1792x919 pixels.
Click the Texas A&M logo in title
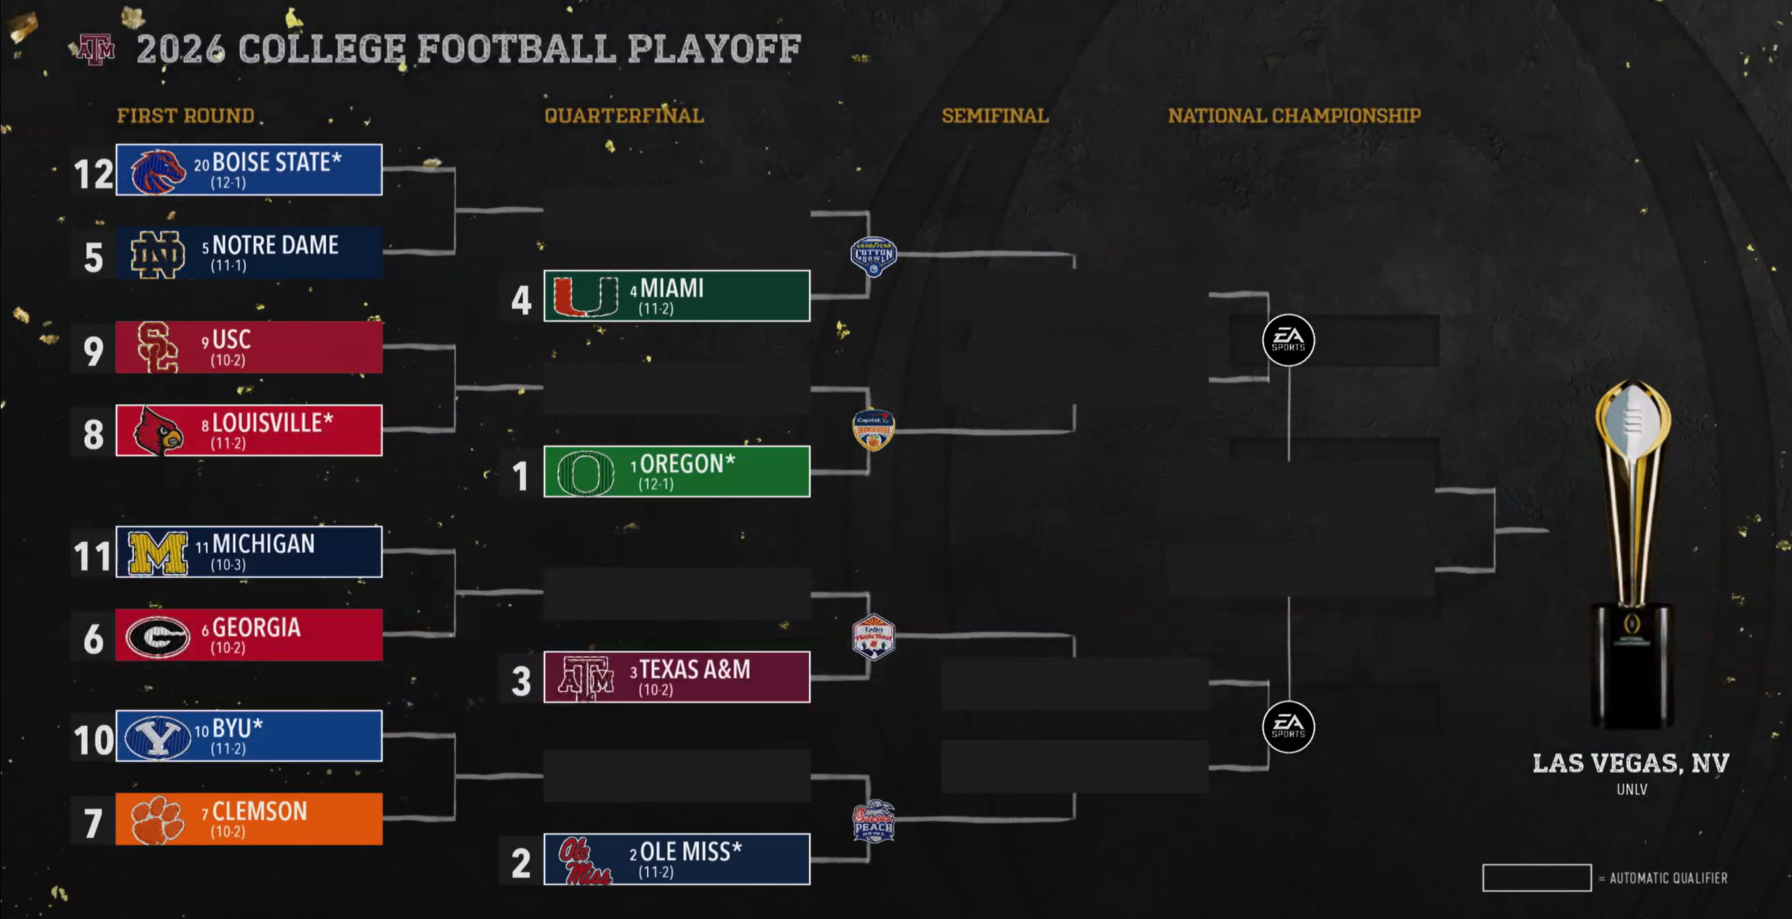pos(96,49)
